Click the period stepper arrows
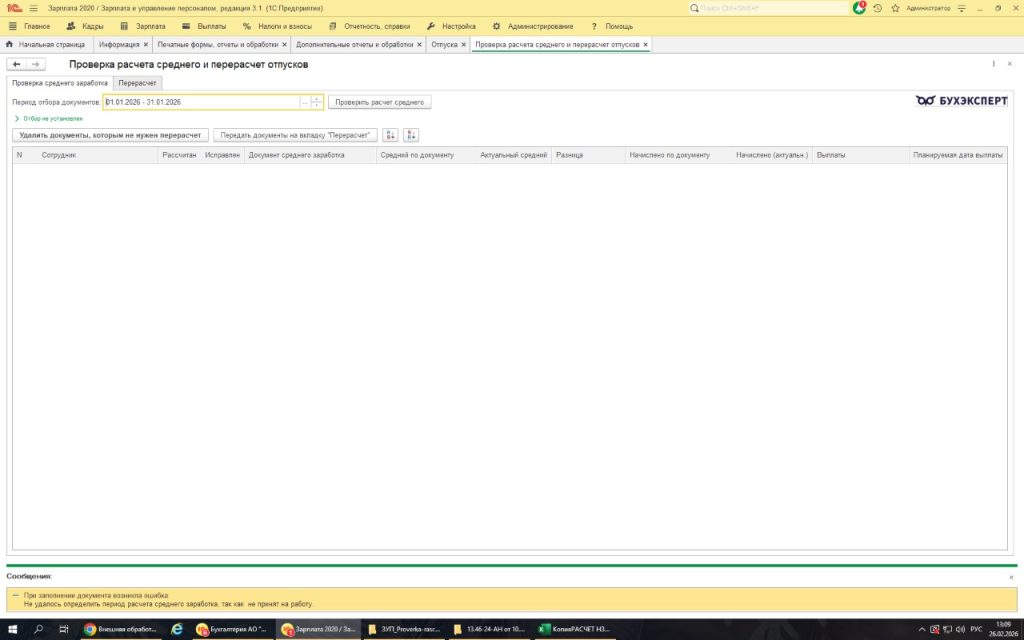The width and height of the screenshot is (1024, 640). 317,102
